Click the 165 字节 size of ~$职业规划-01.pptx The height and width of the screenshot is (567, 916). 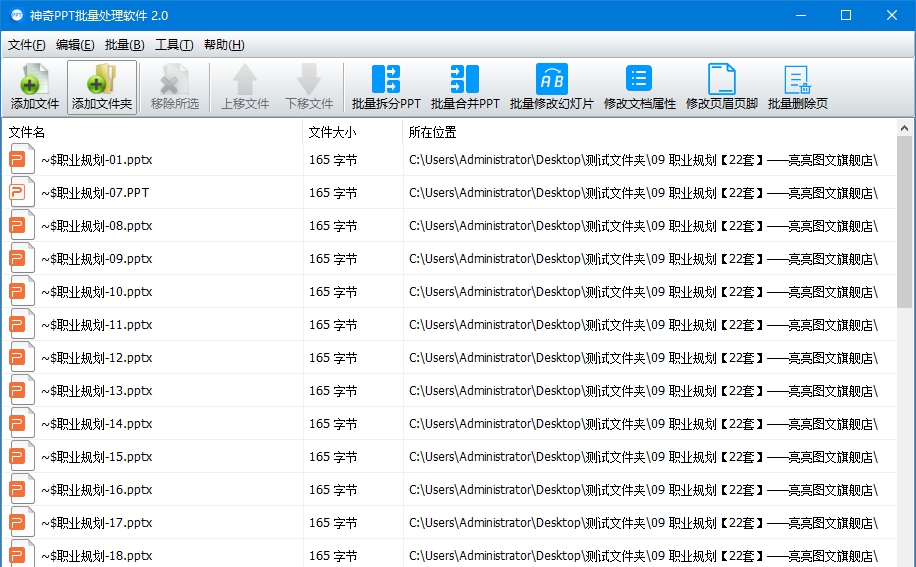click(333, 160)
